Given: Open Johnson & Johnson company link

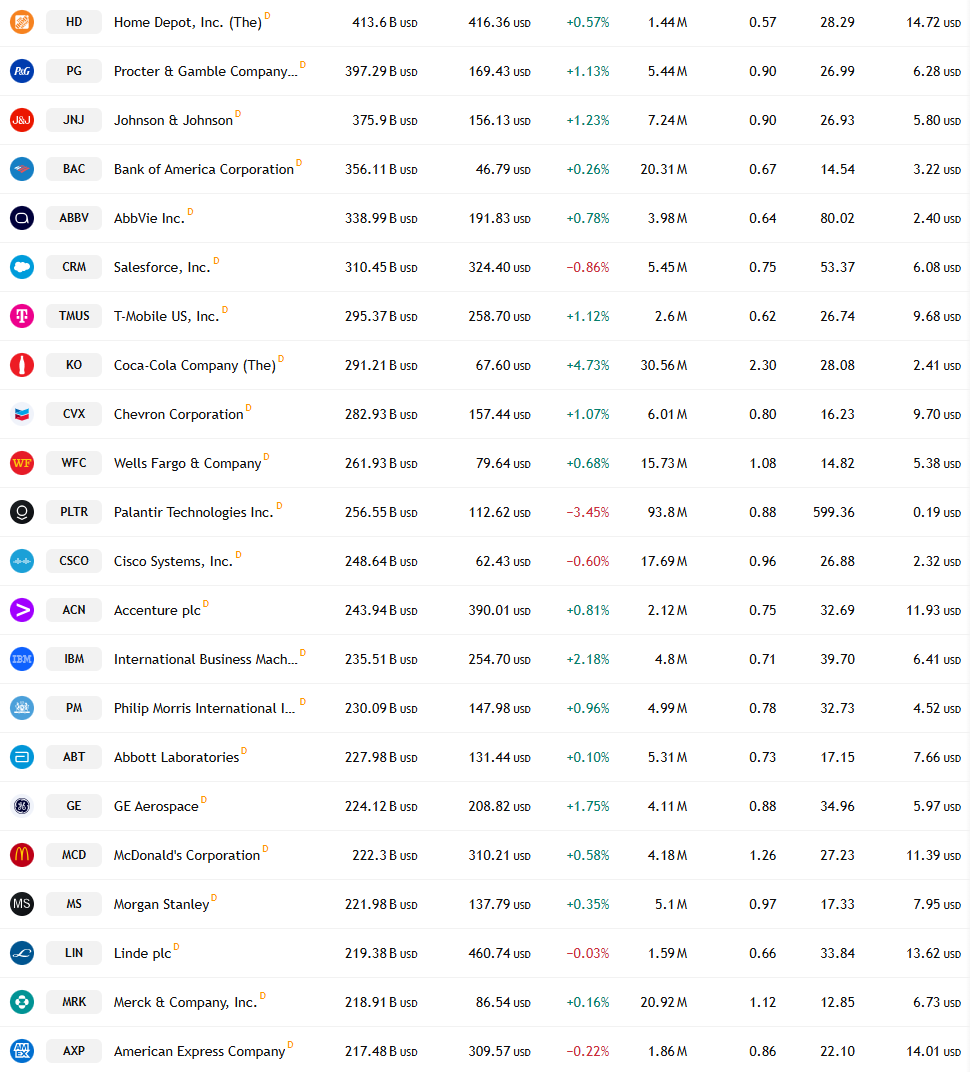Looking at the screenshot, I should [173, 120].
